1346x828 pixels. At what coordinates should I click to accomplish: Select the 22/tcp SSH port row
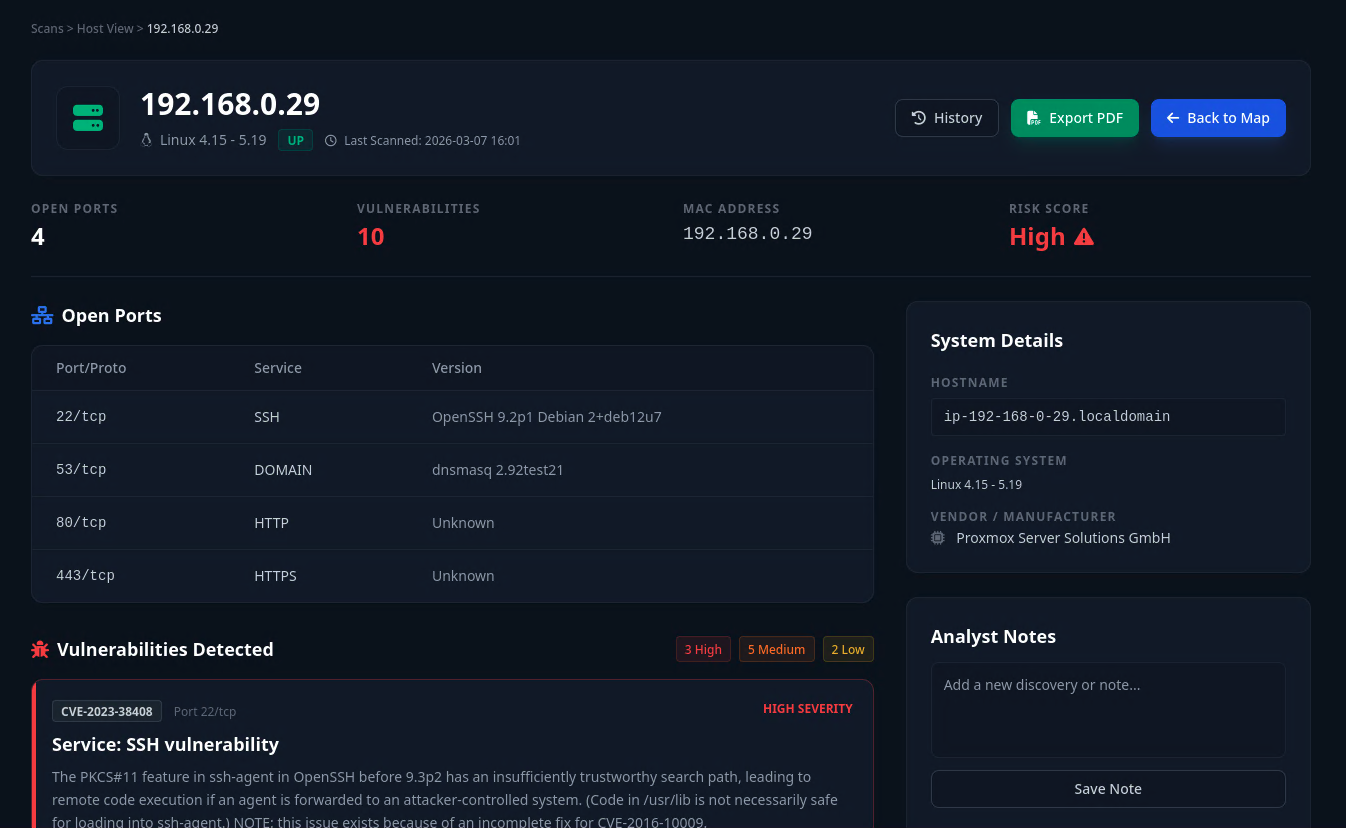coord(452,417)
